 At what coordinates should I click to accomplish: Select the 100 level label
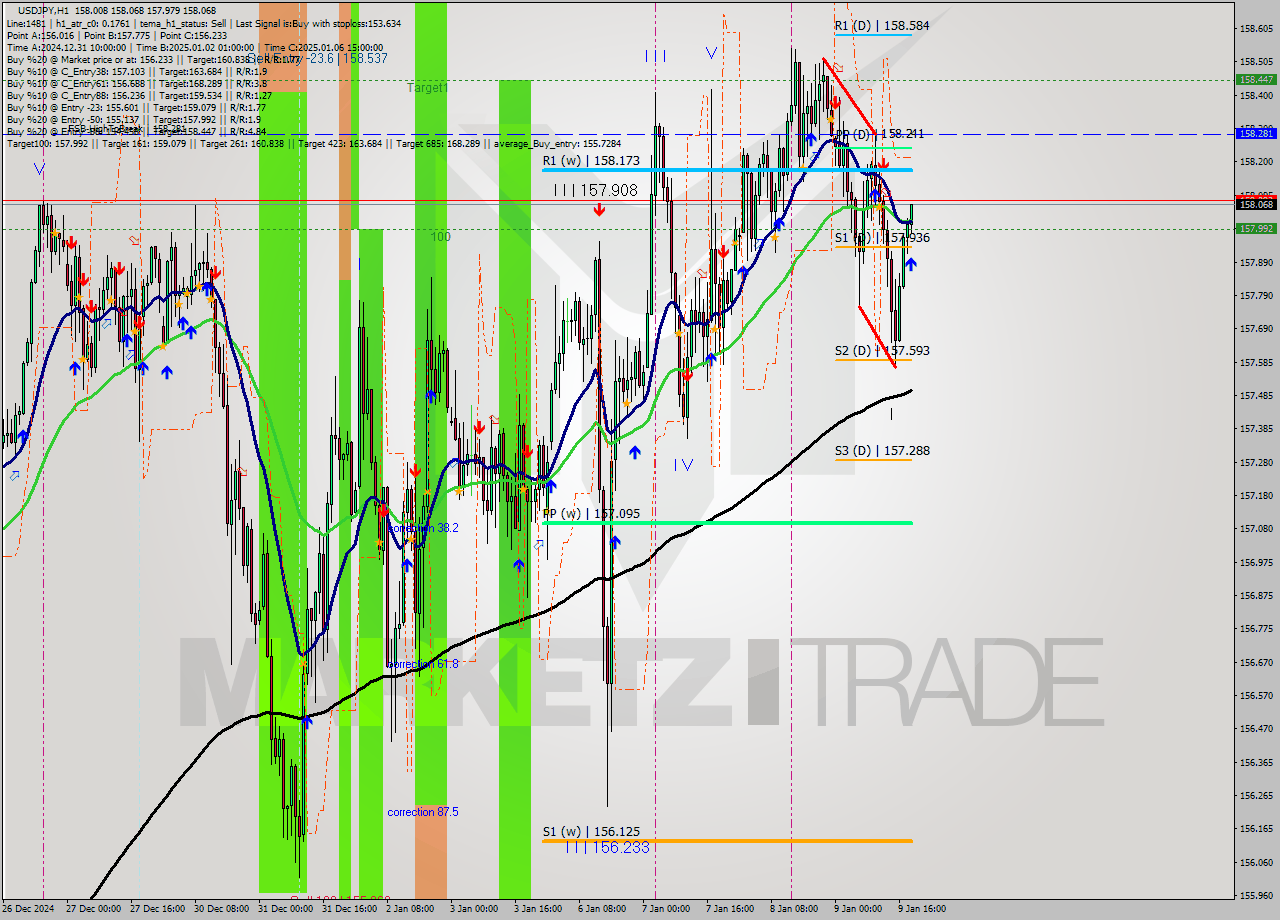[x=441, y=237]
